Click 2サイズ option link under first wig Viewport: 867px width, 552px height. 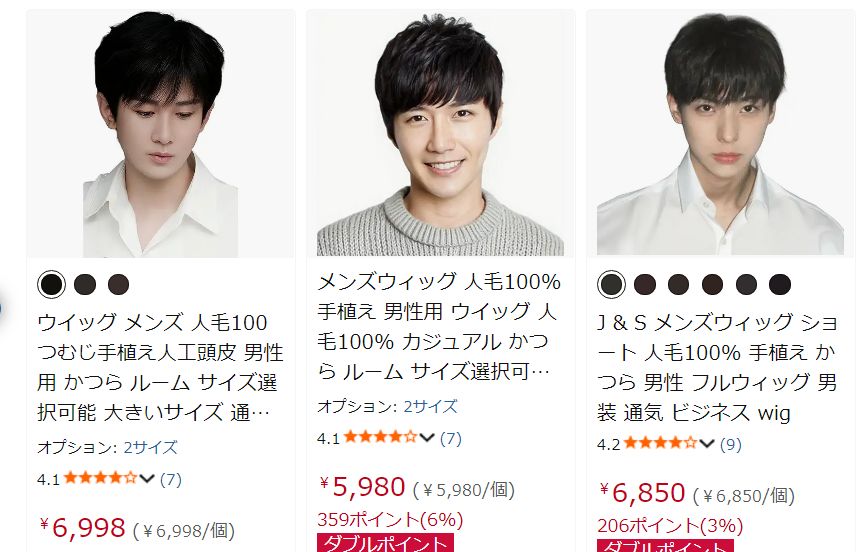click(150, 447)
